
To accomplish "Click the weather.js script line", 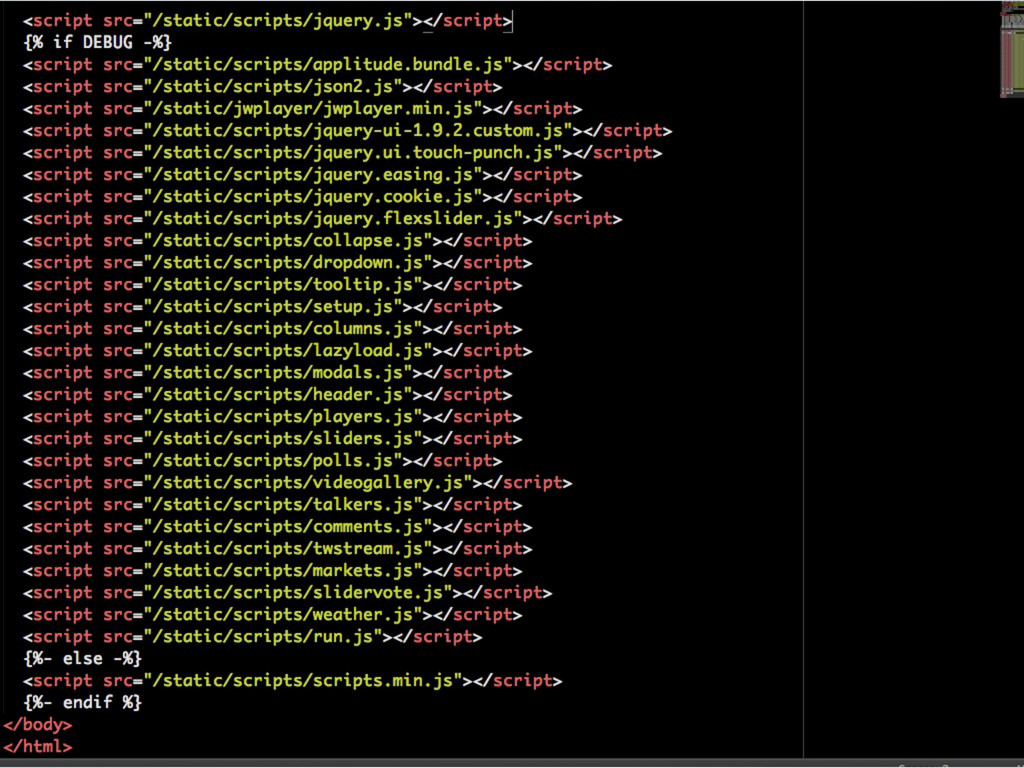I will [x=272, y=615].
